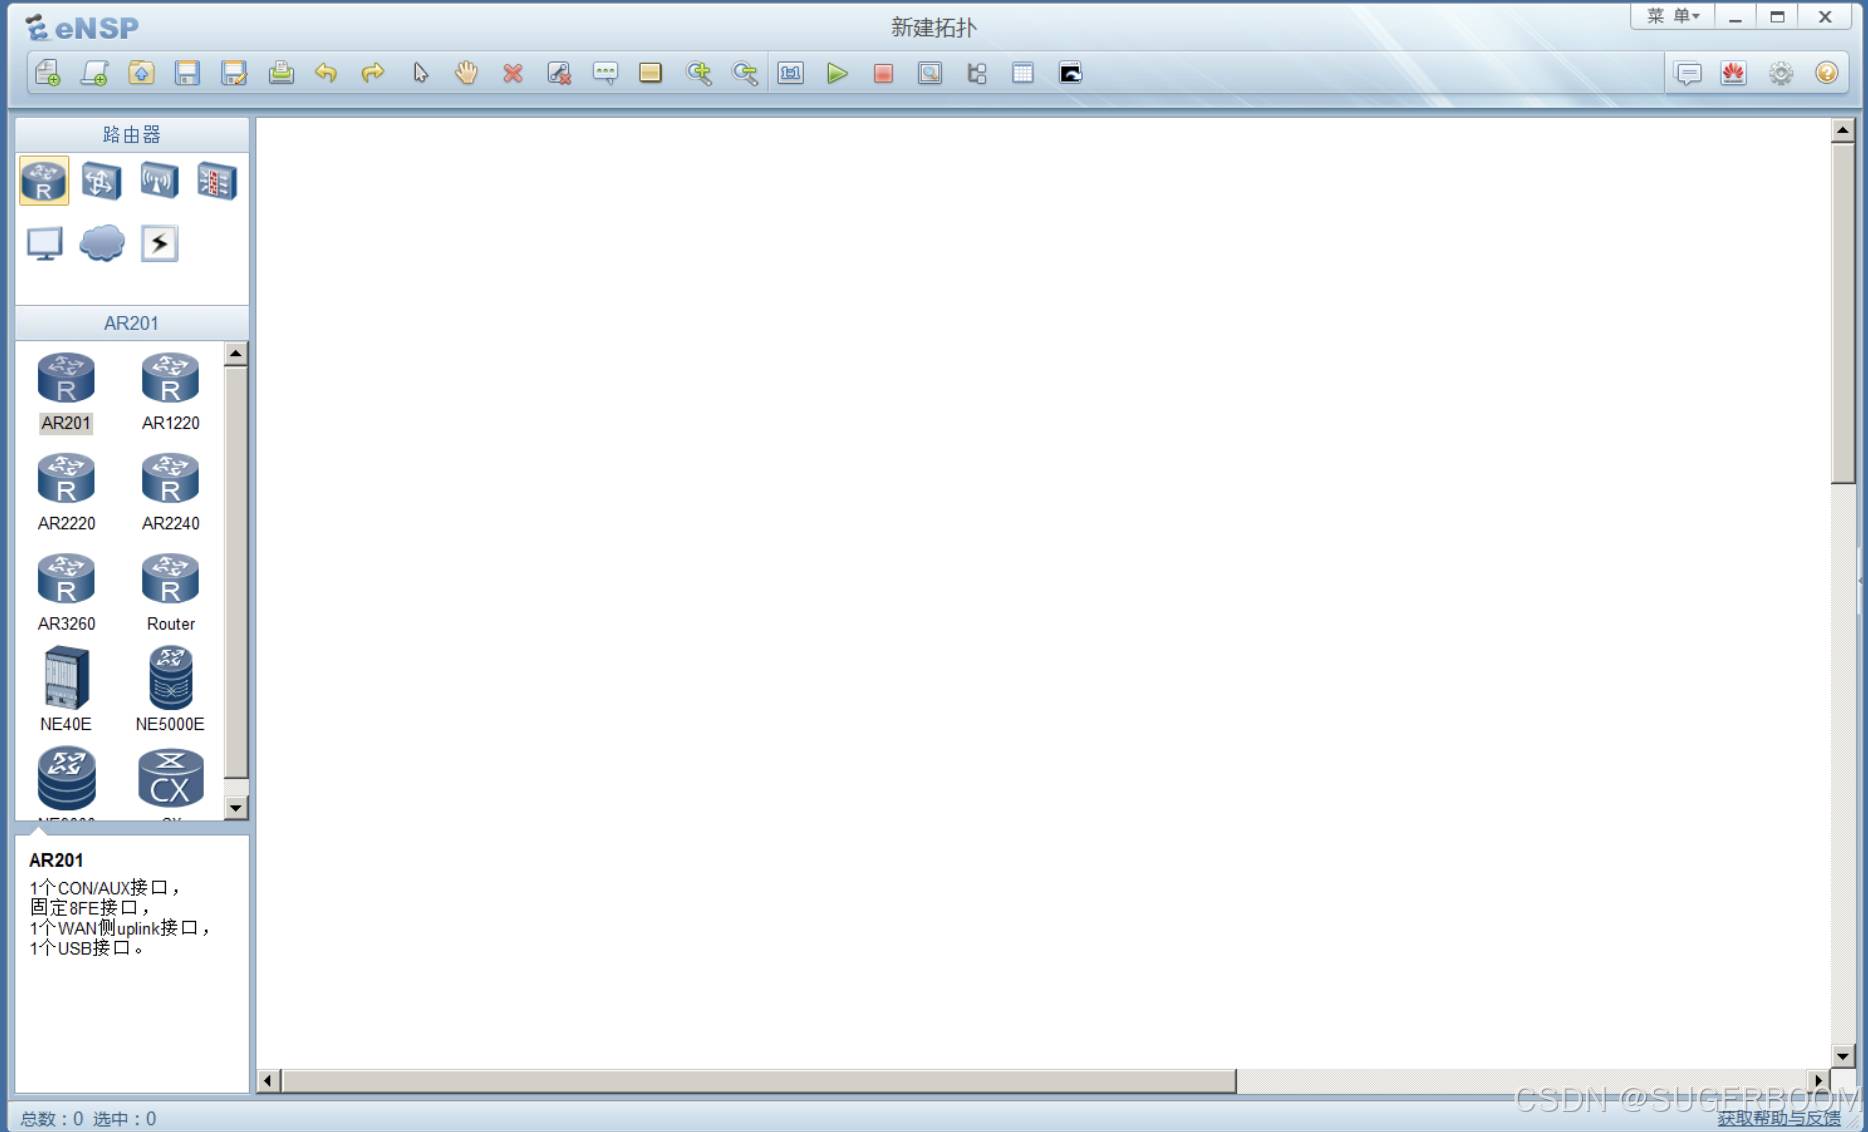Show all interfaces with the tree icon
1868x1132 pixels.
(977, 73)
